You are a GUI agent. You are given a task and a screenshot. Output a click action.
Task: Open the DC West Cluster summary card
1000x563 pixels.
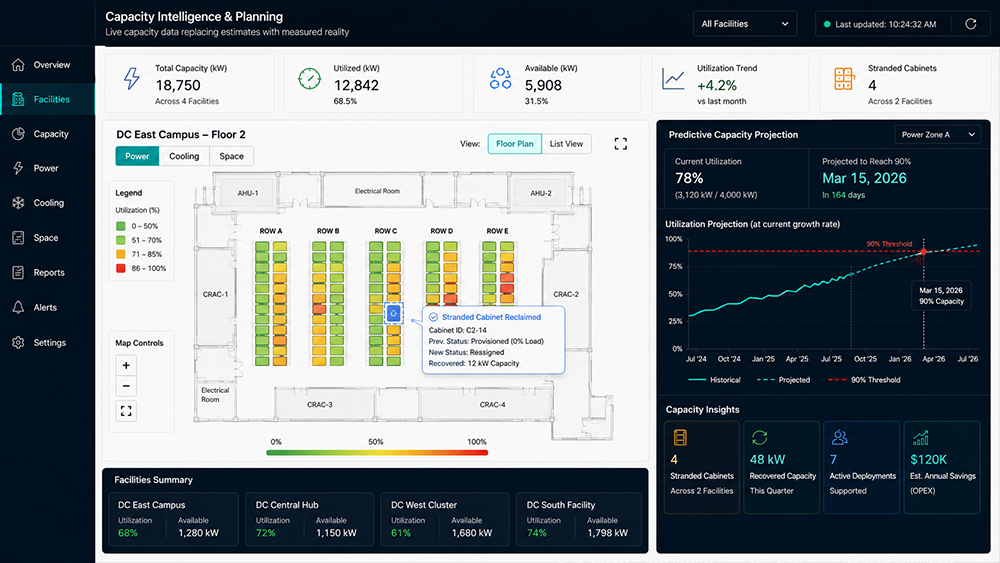(x=445, y=519)
